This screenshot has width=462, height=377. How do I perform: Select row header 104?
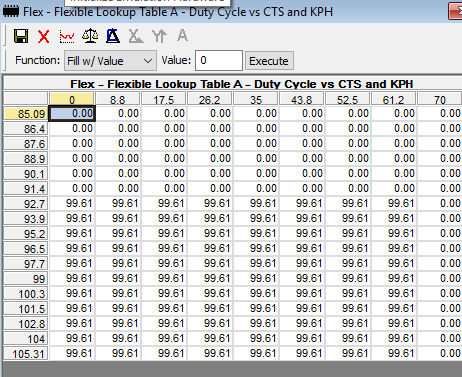(x=26, y=339)
